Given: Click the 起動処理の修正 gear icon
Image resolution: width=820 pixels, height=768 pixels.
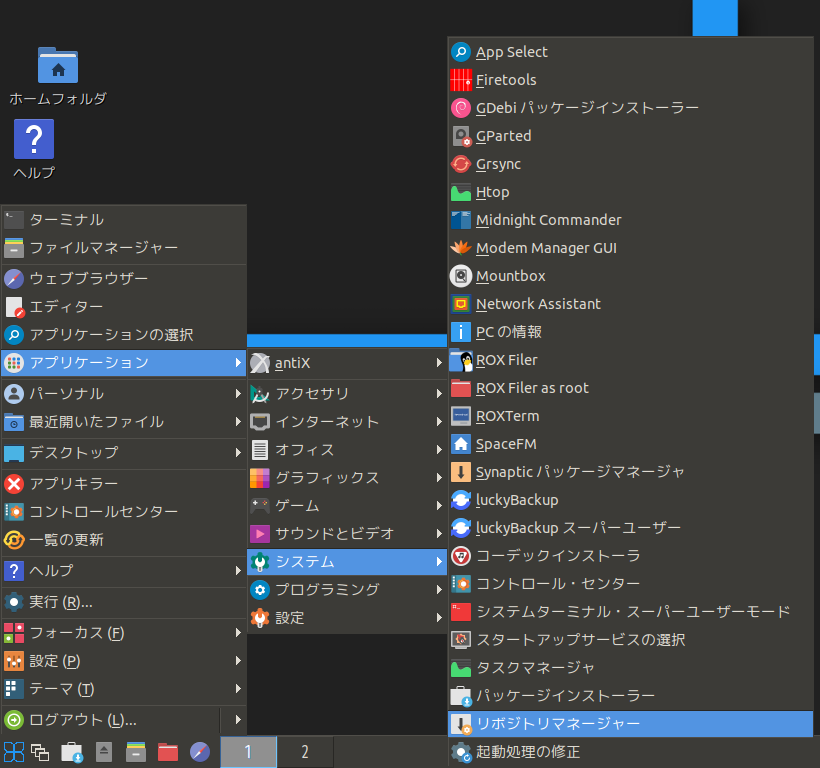Looking at the screenshot, I should 461,752.
